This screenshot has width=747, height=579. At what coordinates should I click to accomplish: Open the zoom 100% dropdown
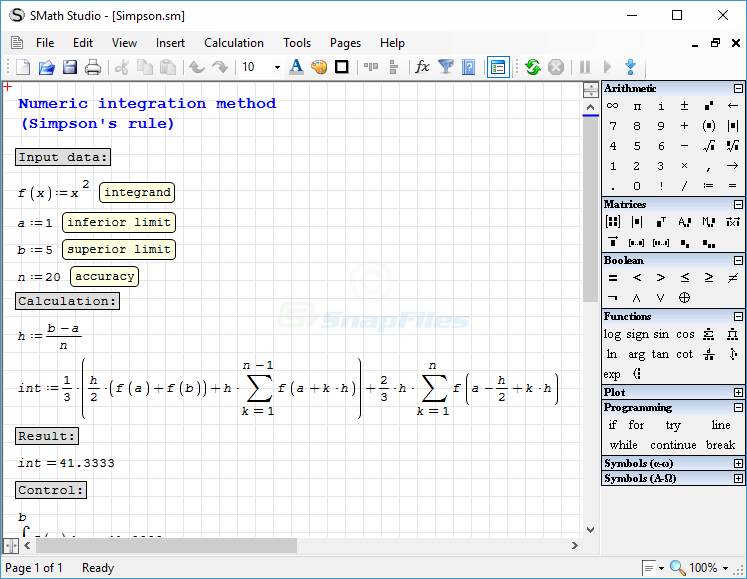726,568
